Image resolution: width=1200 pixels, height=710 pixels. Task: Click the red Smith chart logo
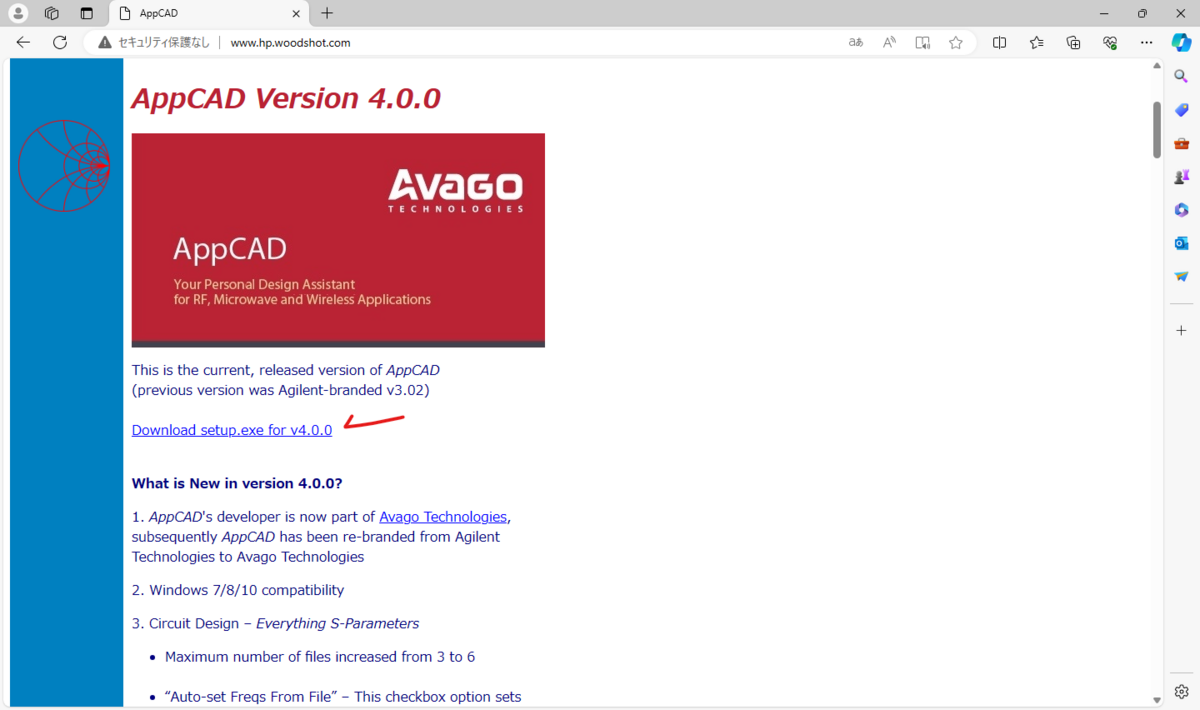65,166
